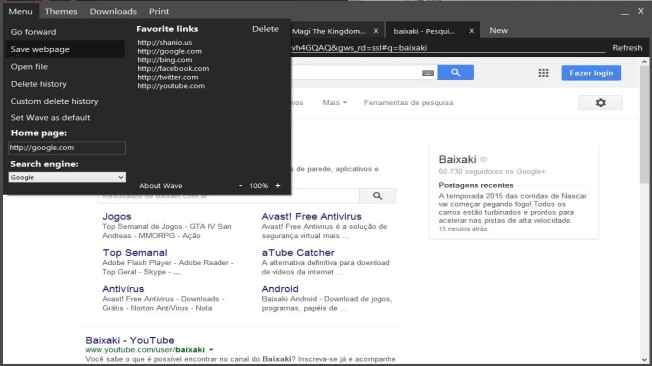Click the Fazer login button
Screen dimensions: 652x366
[x=591, y=73]
